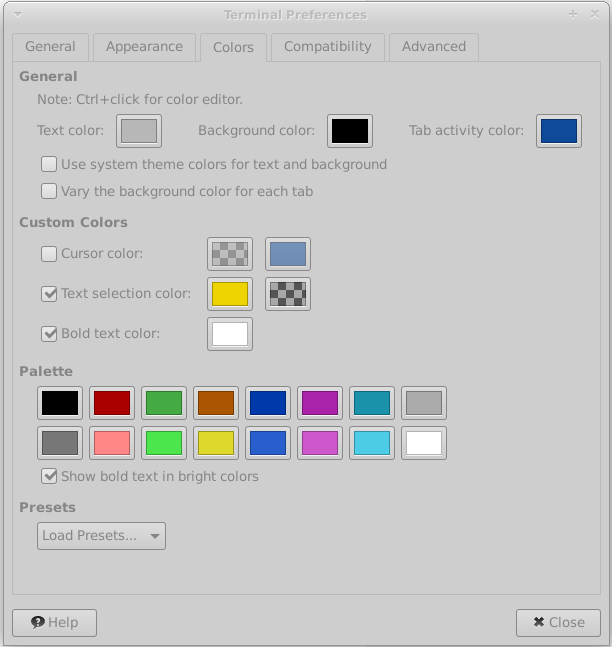Select the dark gray bright-row palette swatch
This screenshot has width=612, height=647.
coord(60,443)
